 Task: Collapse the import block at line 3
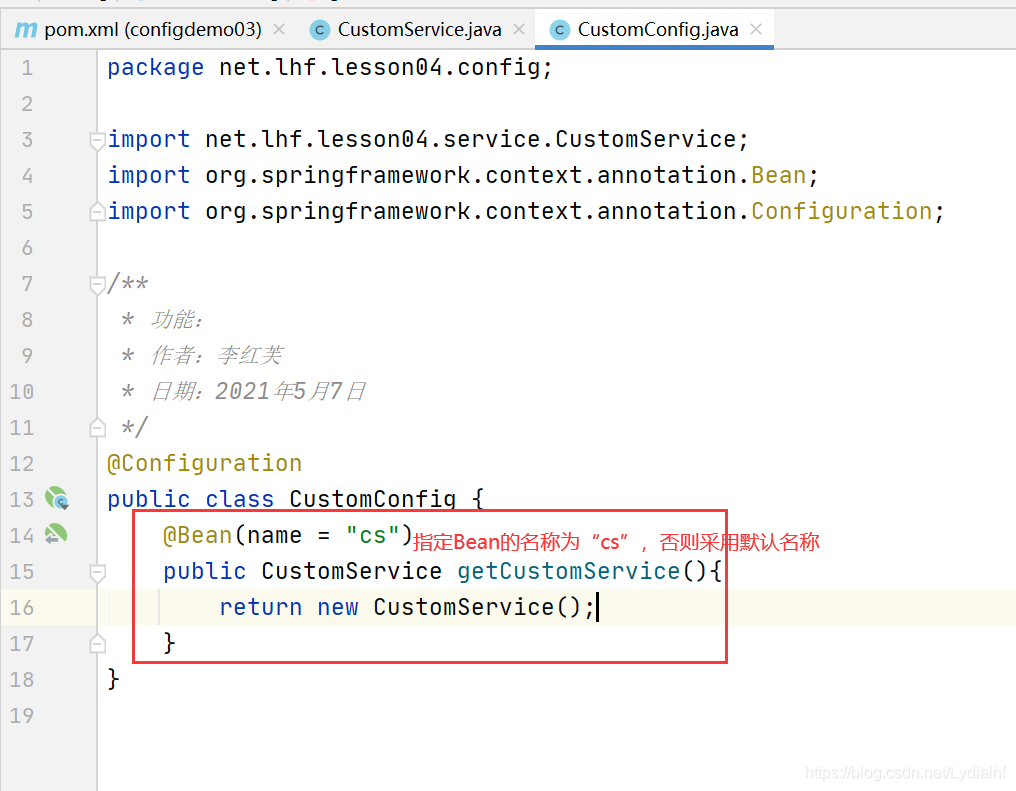pyautogui.click(x=97, y=141)
